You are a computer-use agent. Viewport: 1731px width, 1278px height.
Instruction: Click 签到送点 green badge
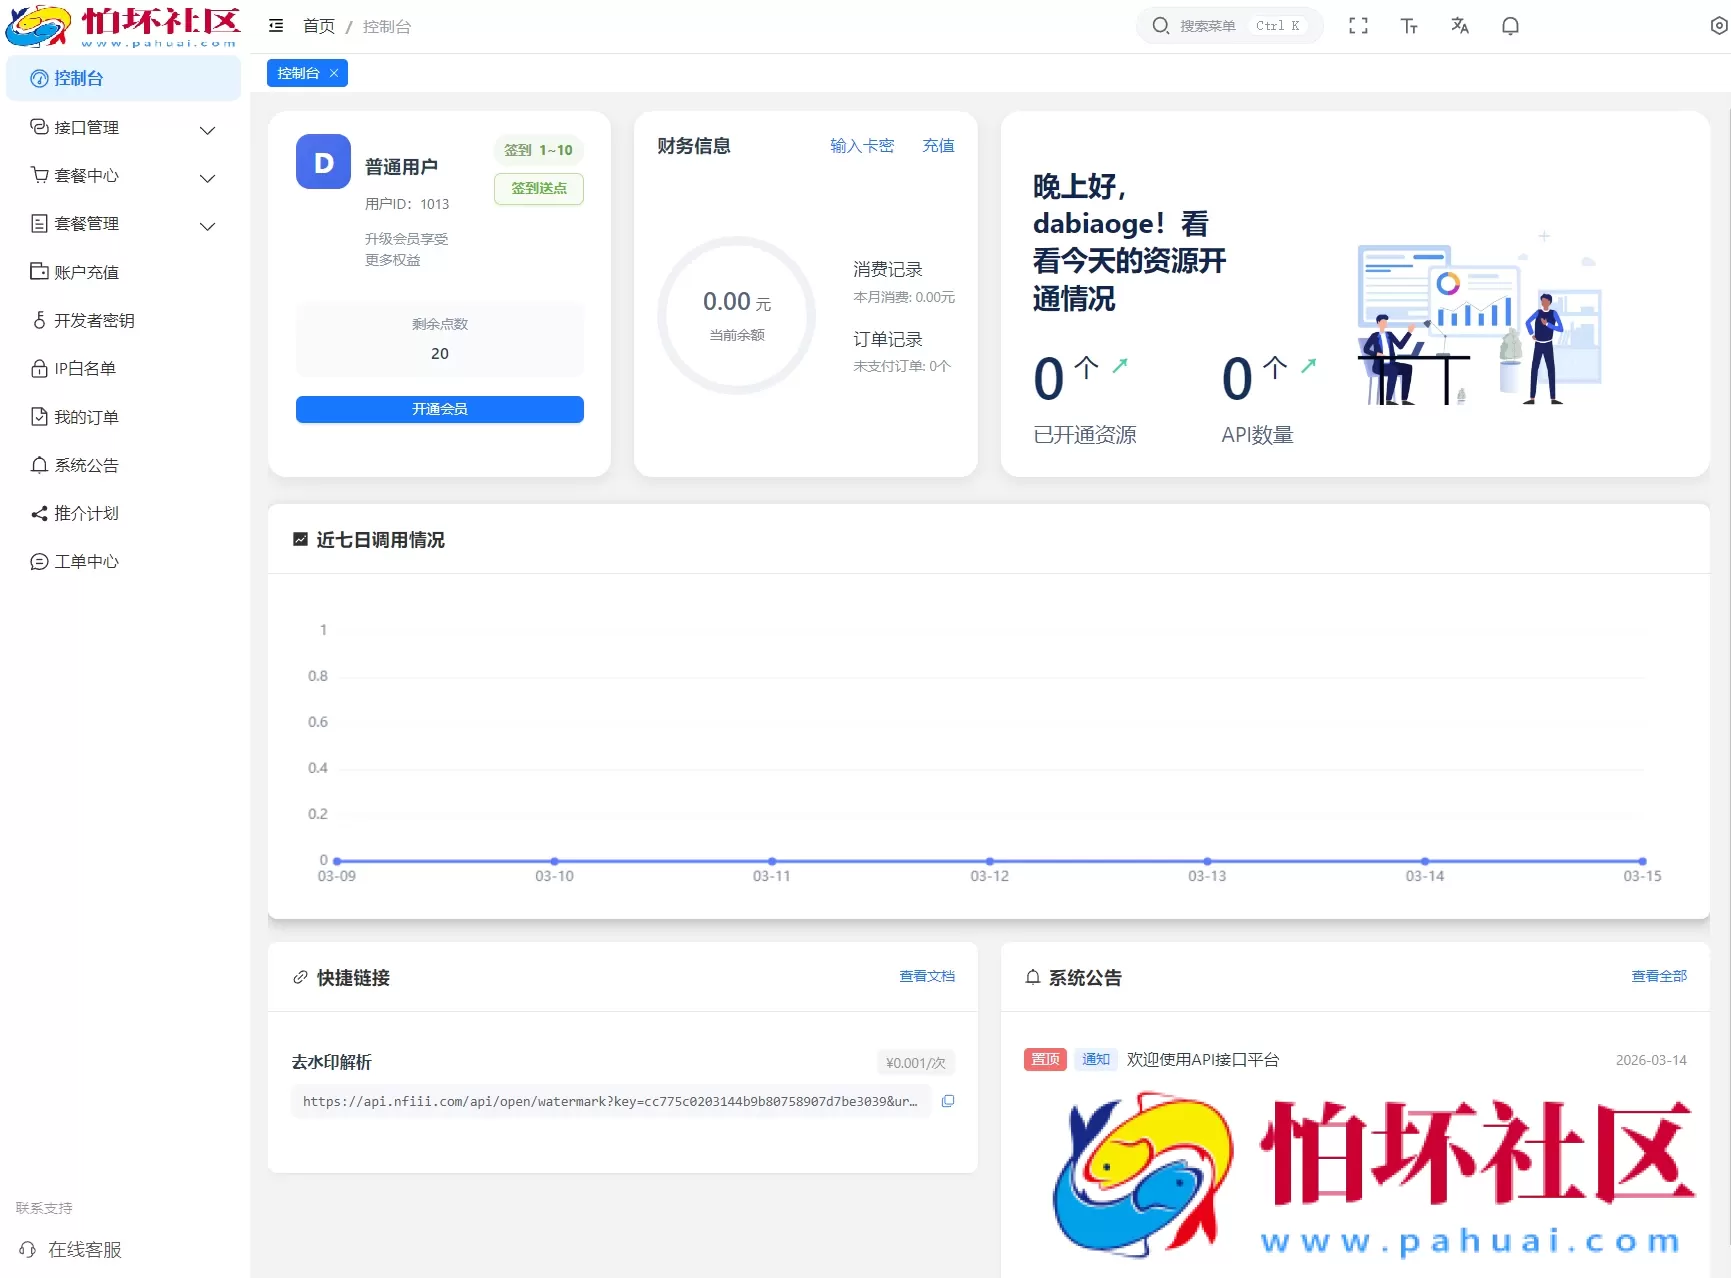[x=538, y=189]
